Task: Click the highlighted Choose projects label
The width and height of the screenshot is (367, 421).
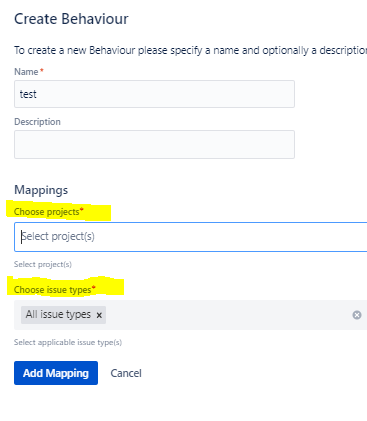Action: tap(47, 212)
